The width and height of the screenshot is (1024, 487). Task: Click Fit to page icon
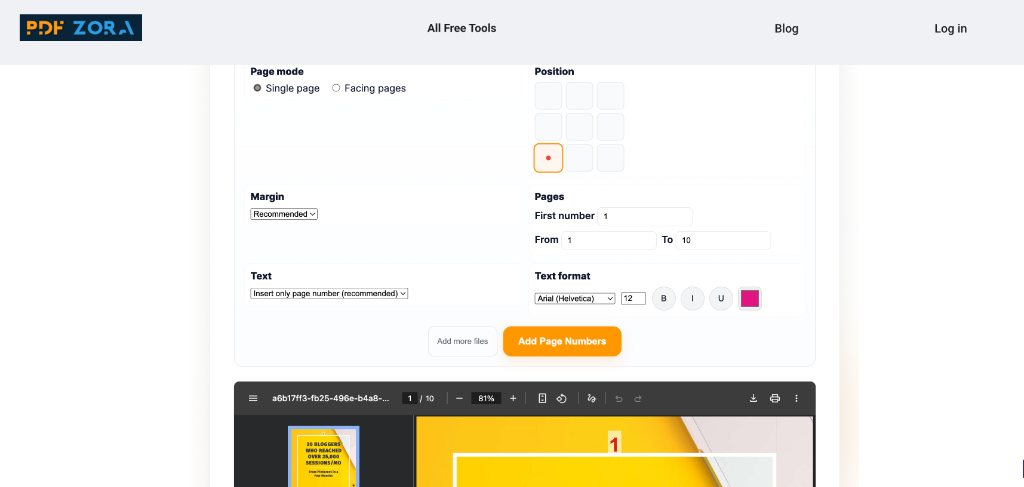(542, 398)
